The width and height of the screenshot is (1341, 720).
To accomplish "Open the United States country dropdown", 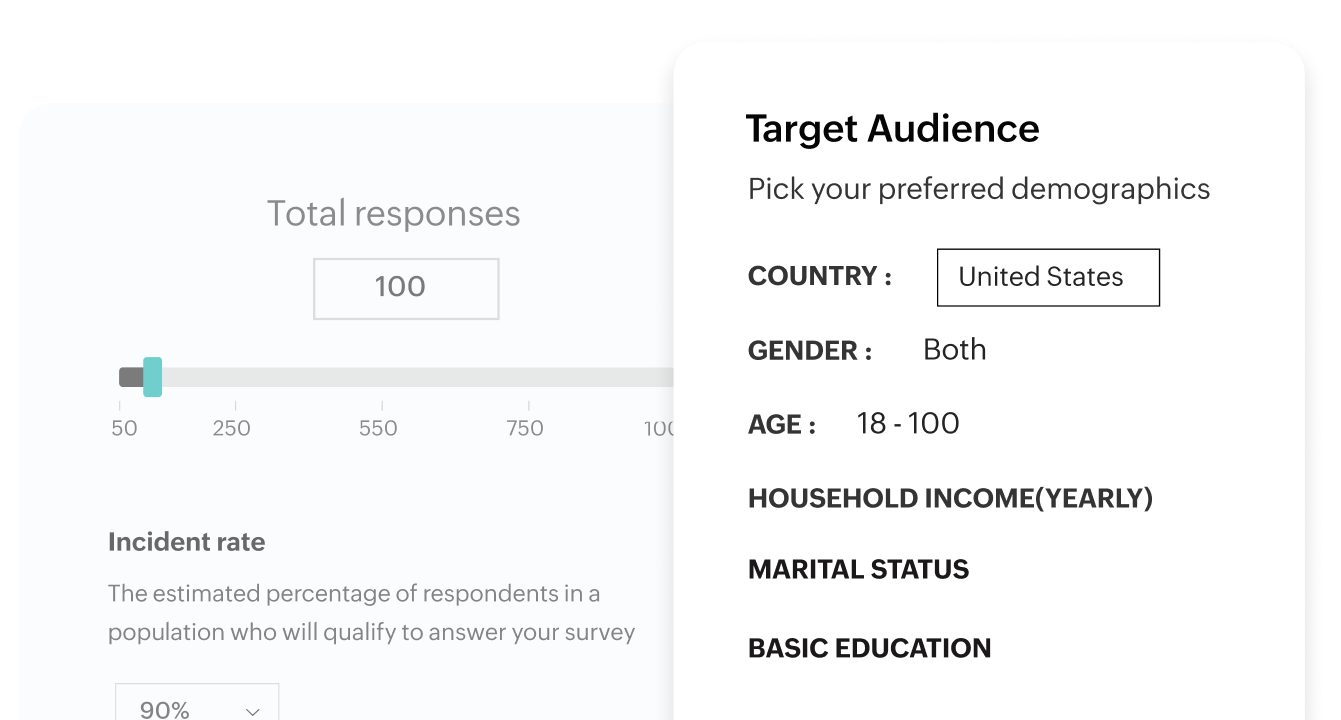I will pyautogui.click(x=1047, y=277).
